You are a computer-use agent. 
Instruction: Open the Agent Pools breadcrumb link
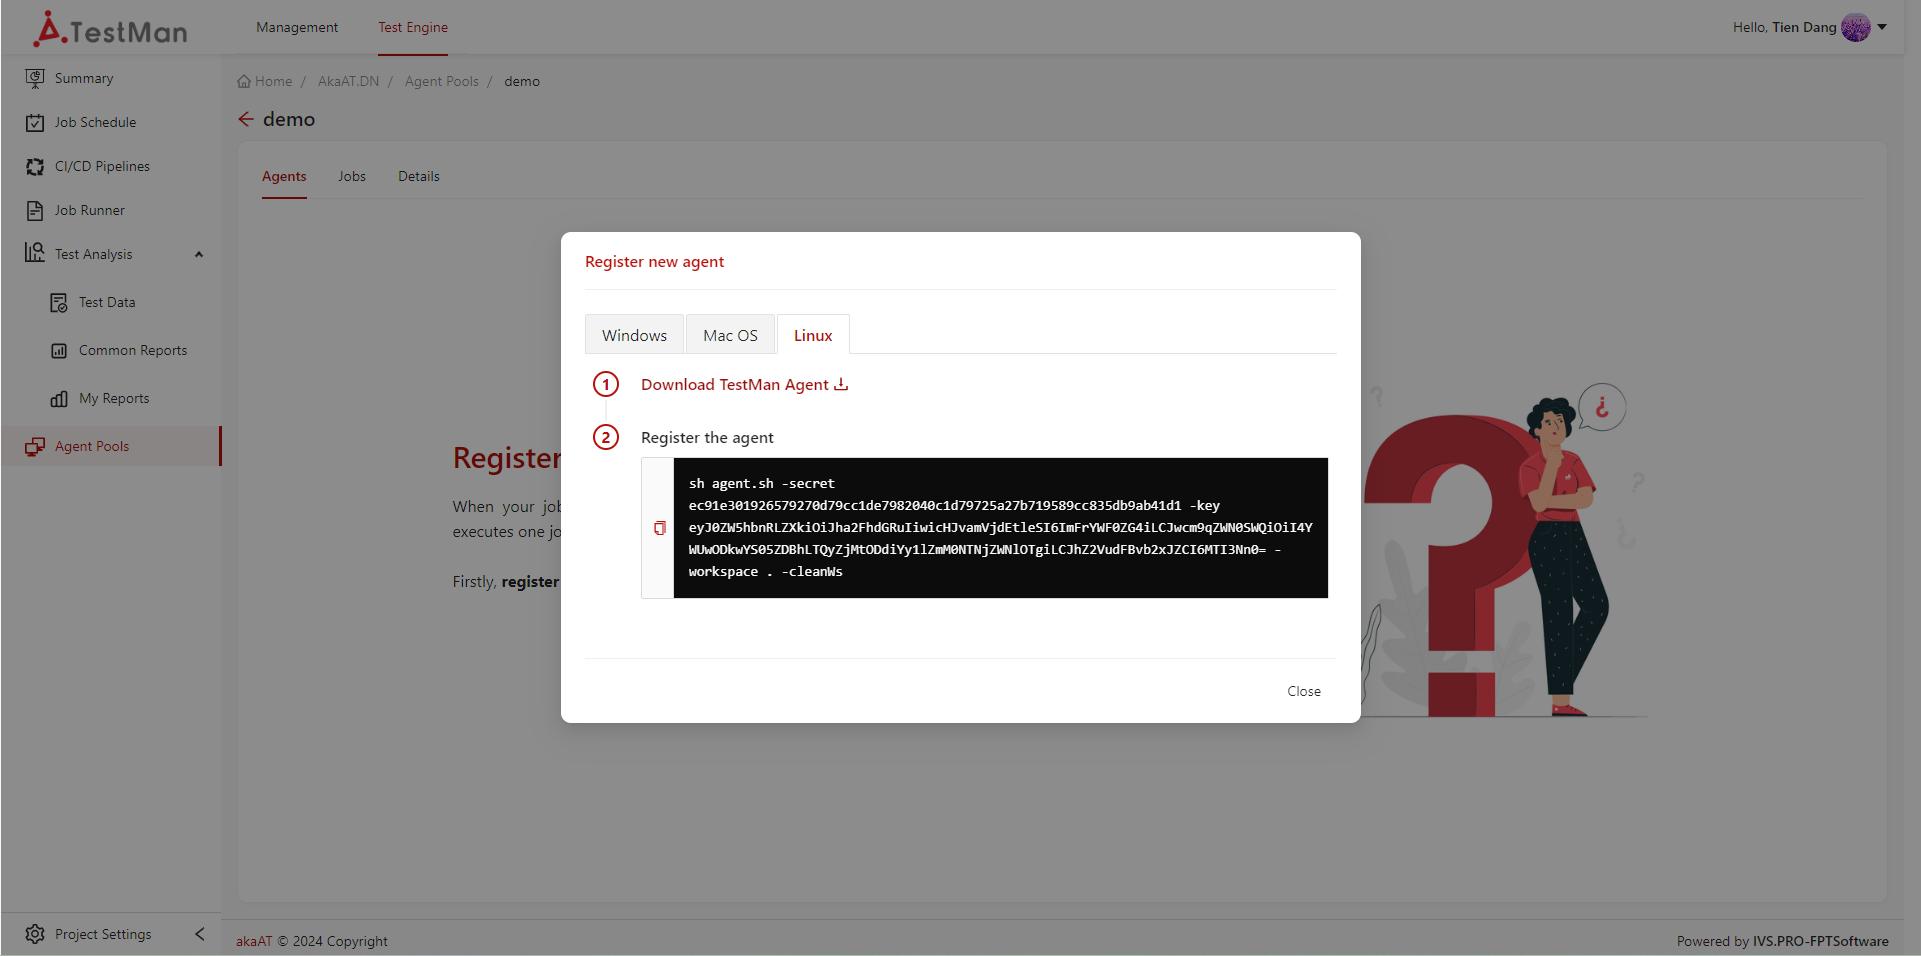click(x=442, y=81)
